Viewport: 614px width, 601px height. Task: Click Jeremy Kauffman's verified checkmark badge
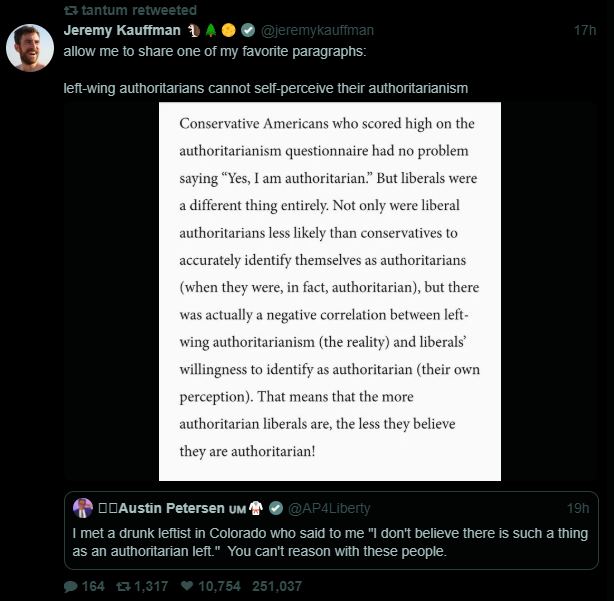tap(250, 30)
